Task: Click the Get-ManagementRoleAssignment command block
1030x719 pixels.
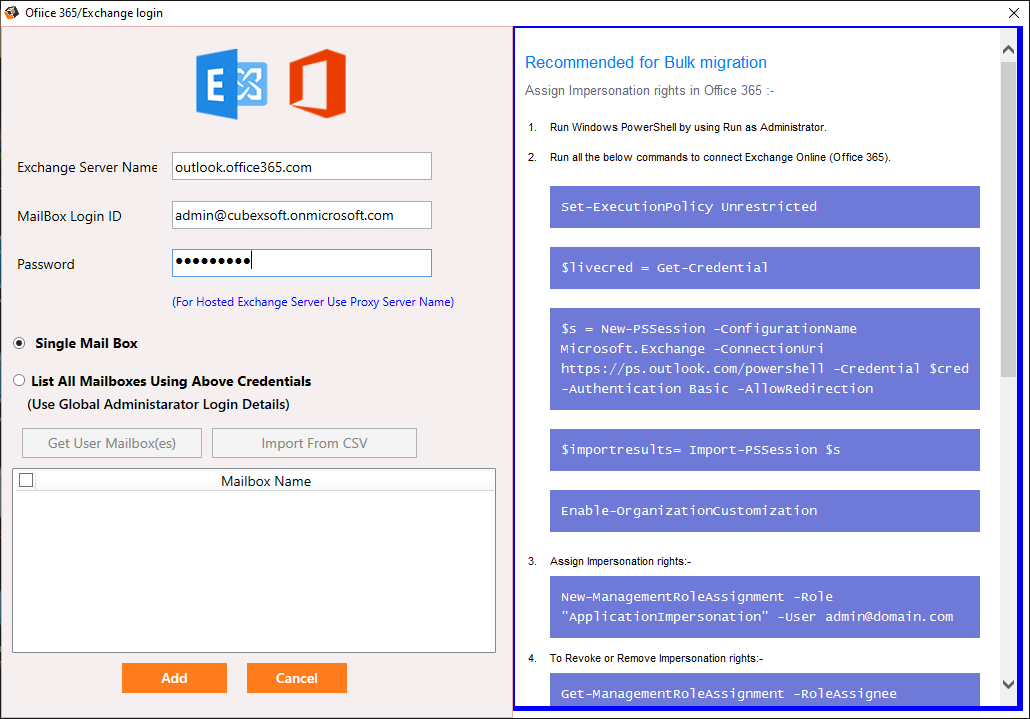Action: 765,690
